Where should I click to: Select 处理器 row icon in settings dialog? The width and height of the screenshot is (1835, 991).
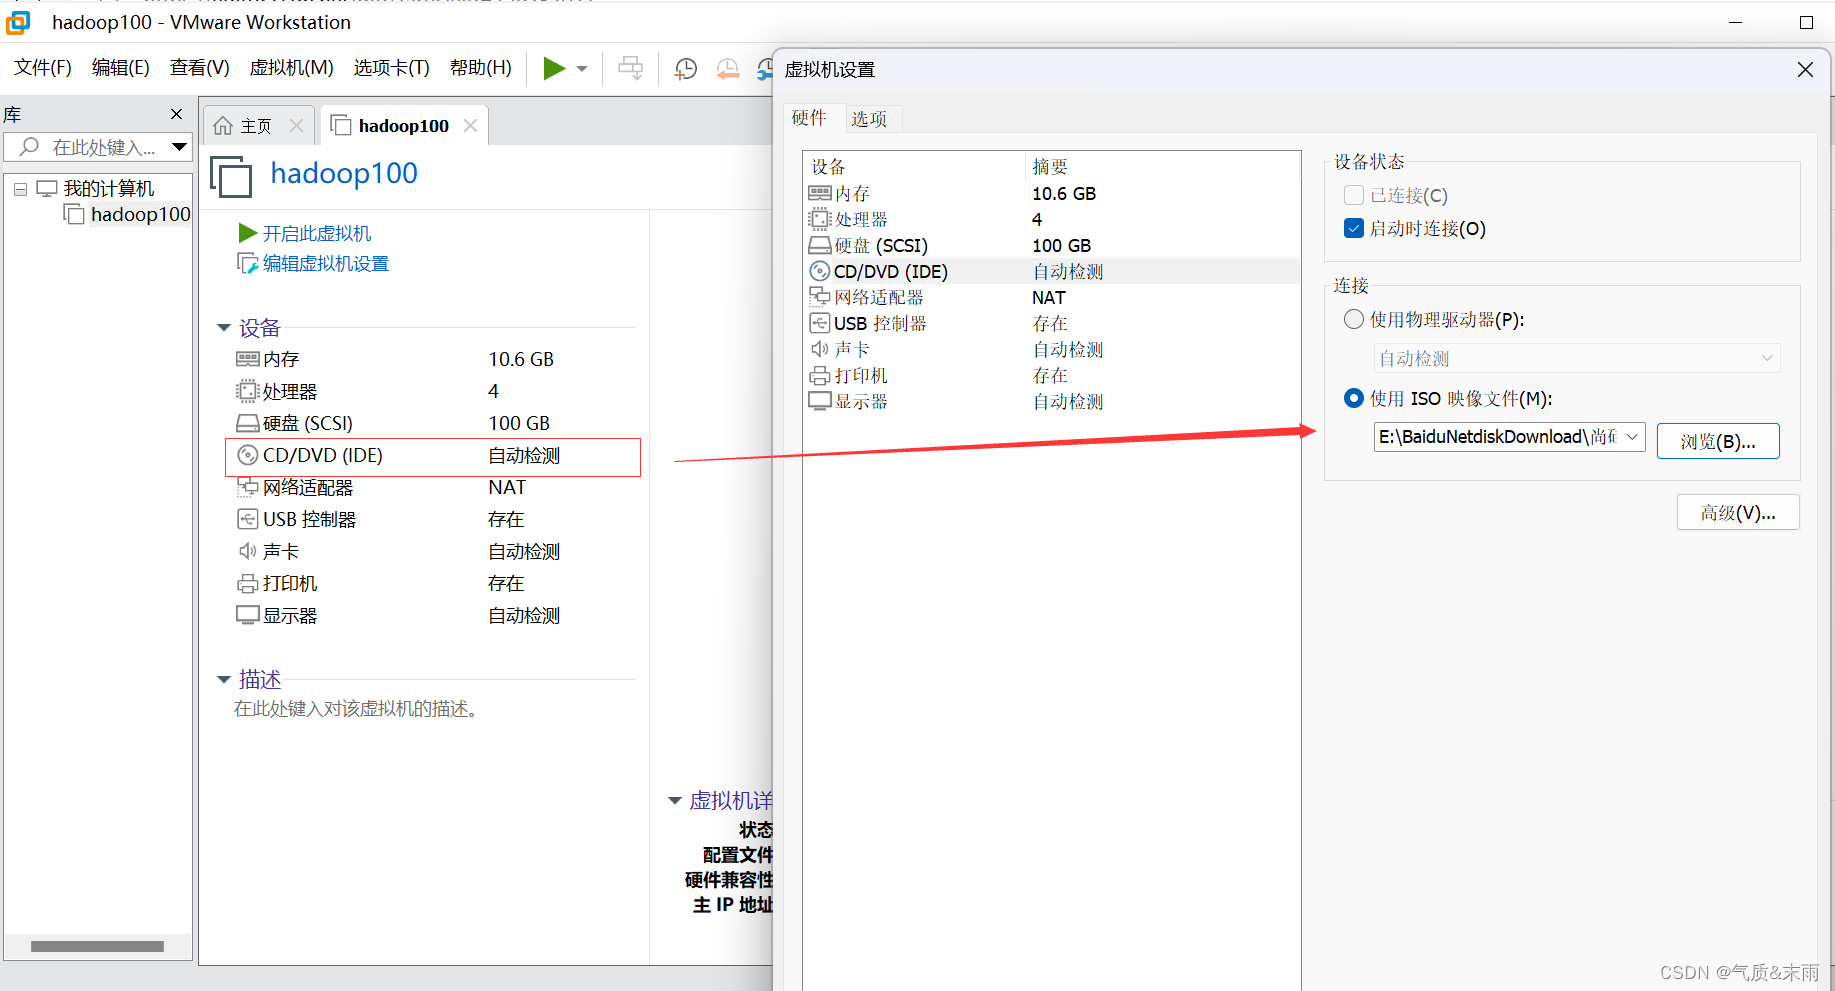[x=820, y=219]
